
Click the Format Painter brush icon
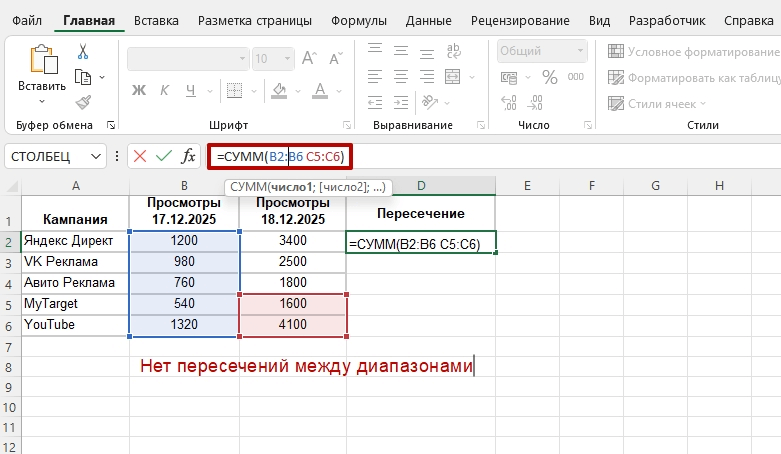coord(83,102)
